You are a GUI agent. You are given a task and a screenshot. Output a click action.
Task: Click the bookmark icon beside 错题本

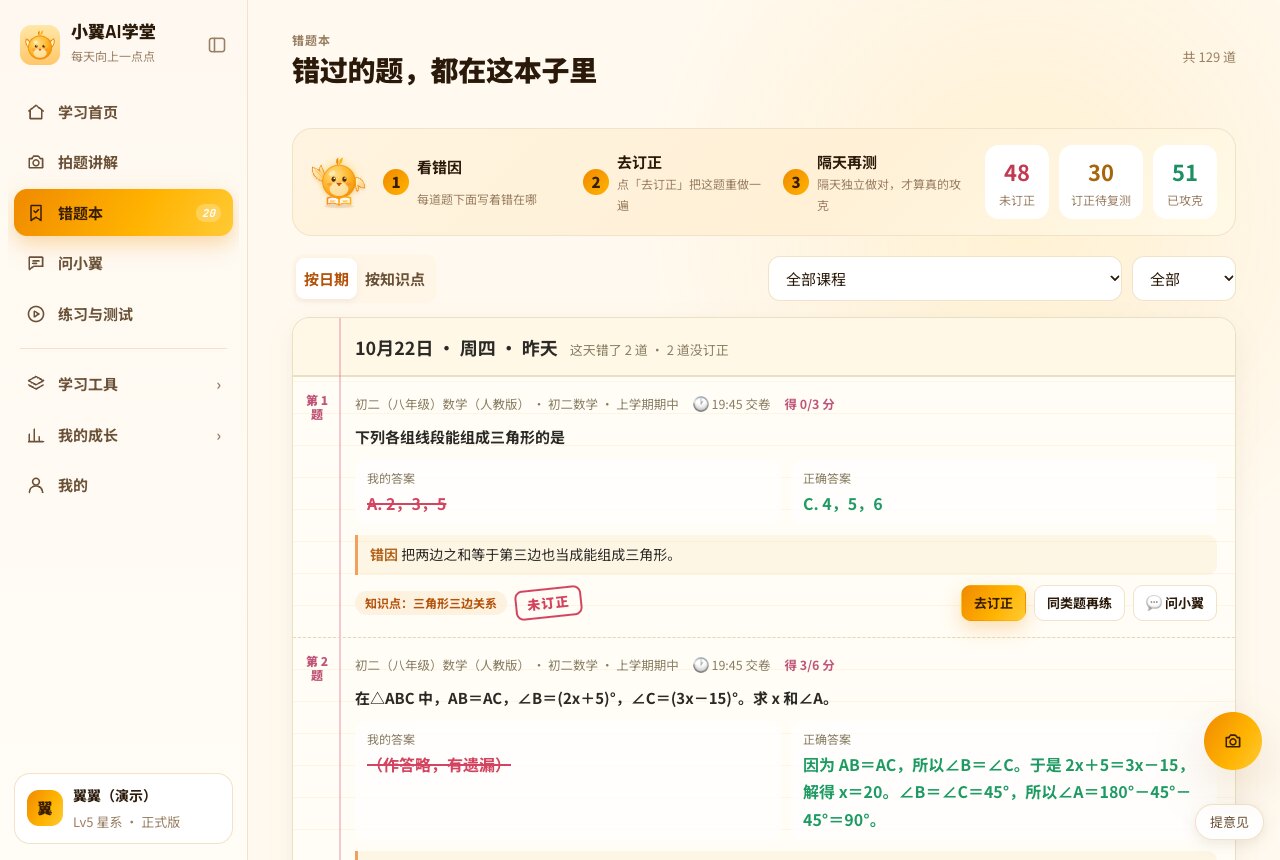coord(36,213)
